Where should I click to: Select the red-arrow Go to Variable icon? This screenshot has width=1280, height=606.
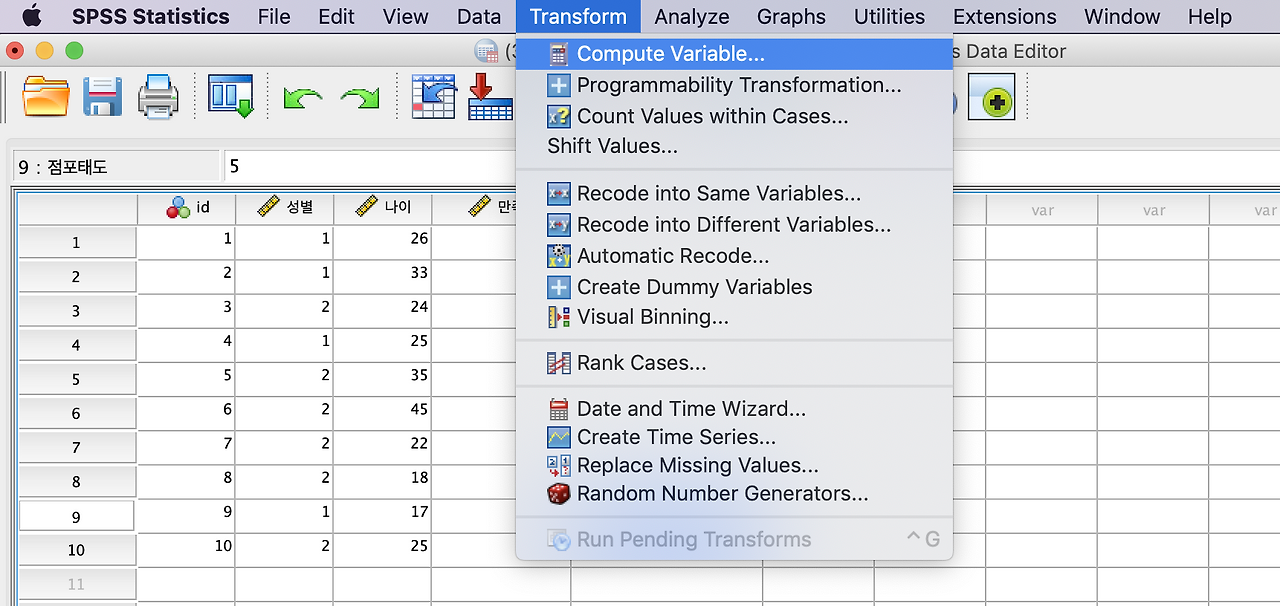[490, 97]
